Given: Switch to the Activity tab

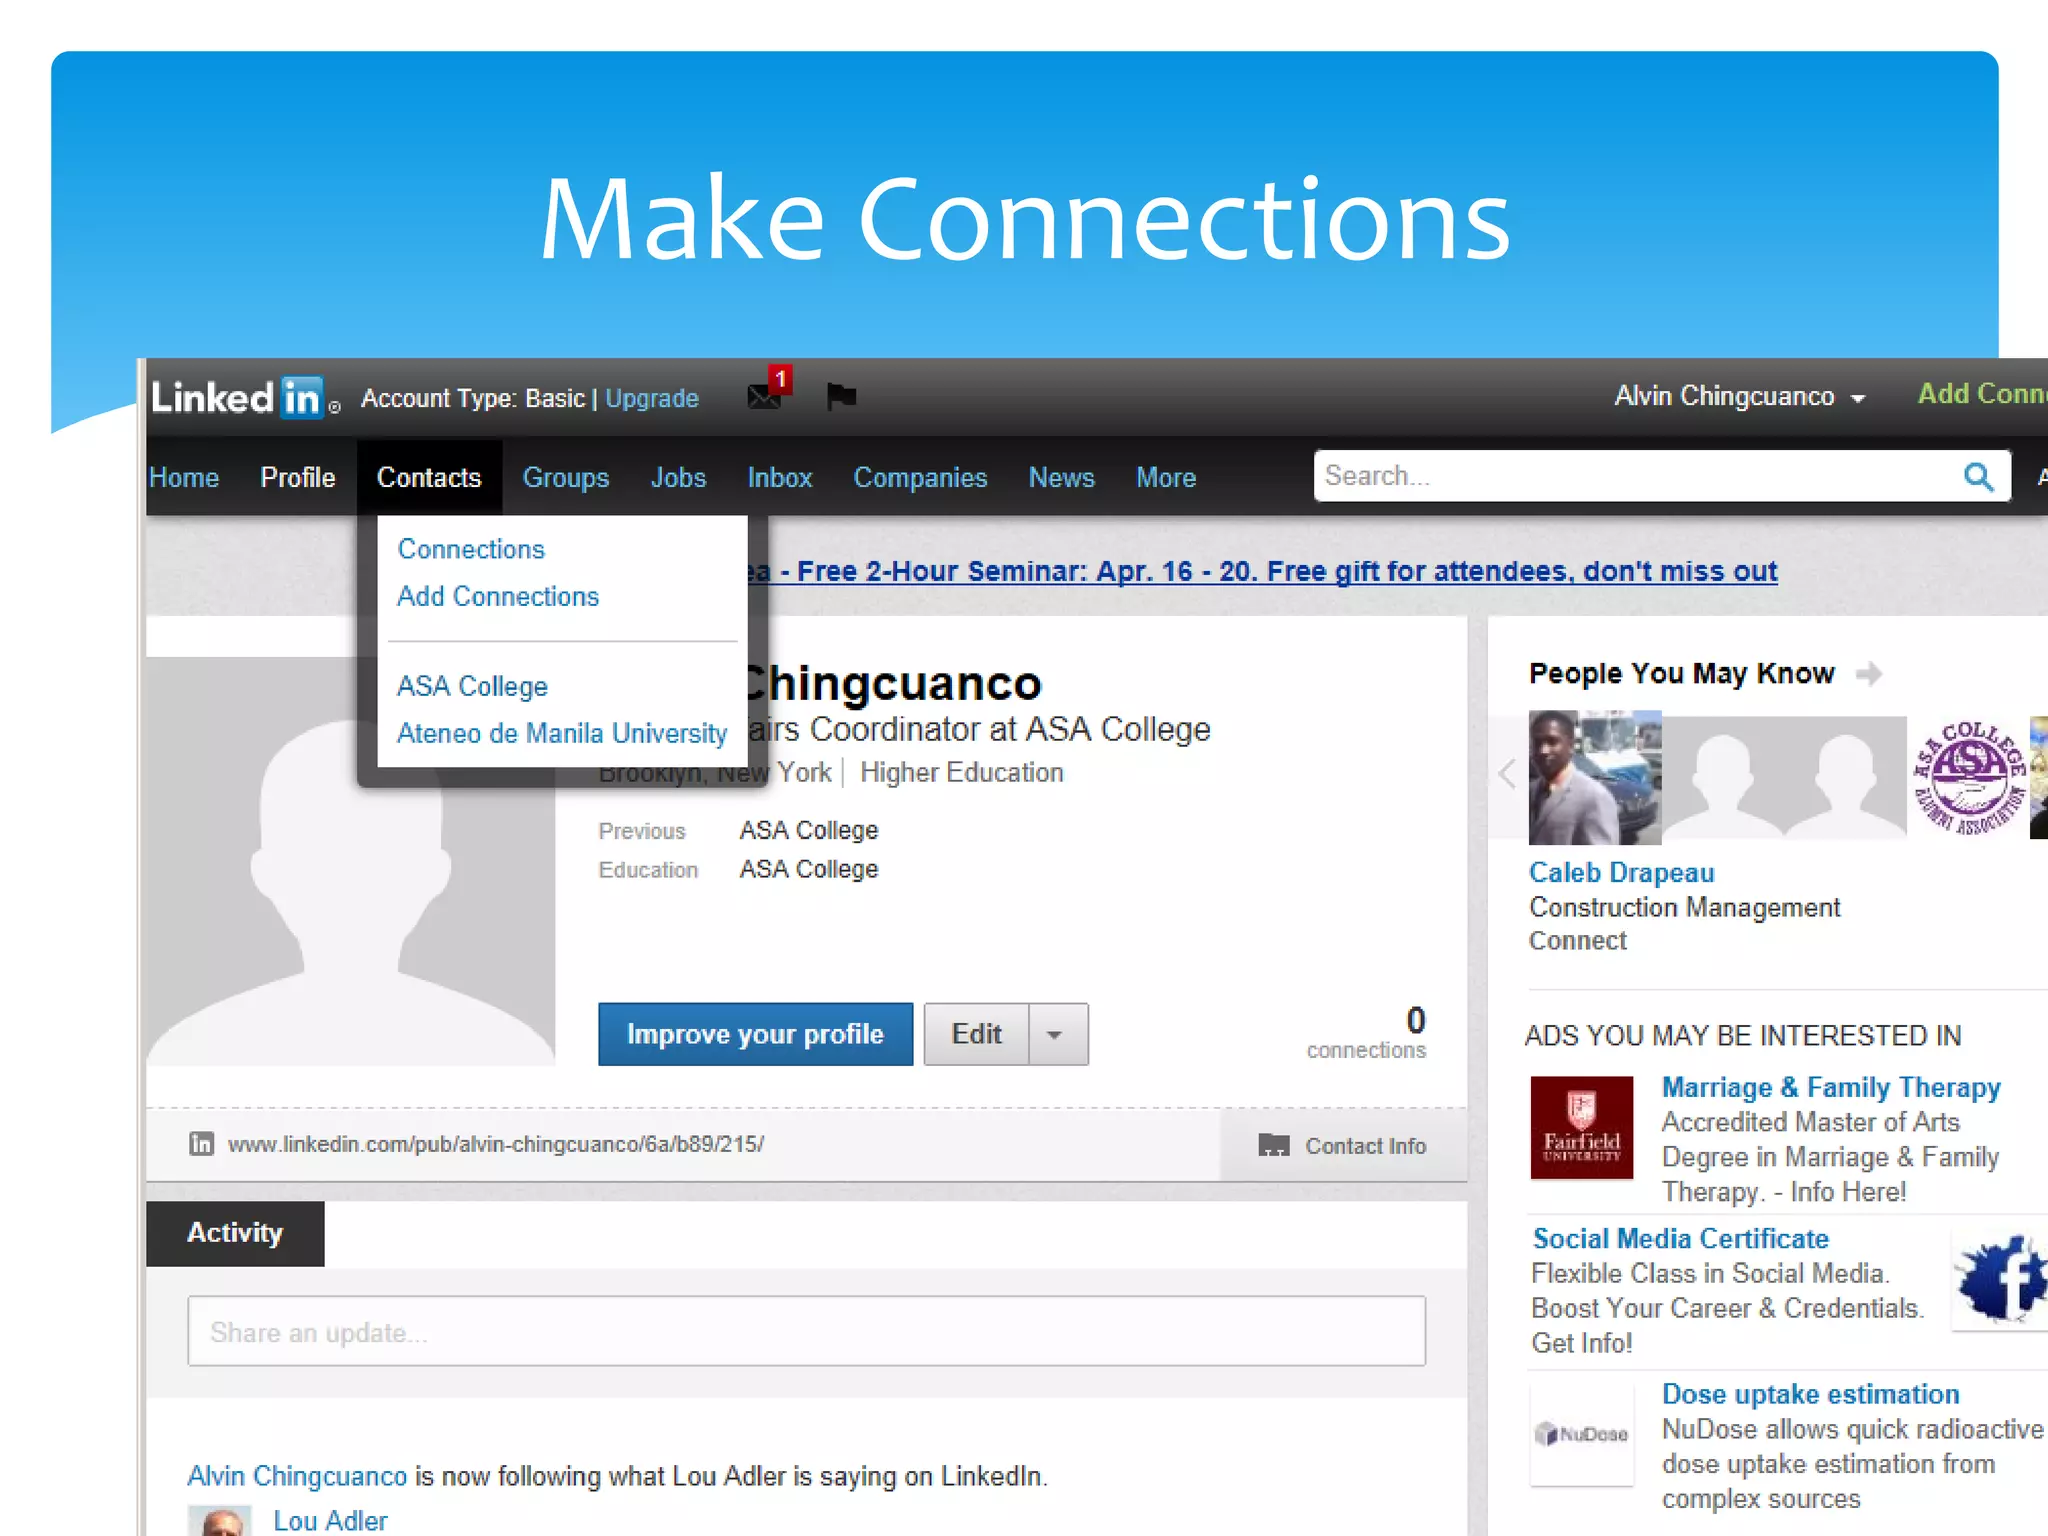Looking at the screenshot, I should pyautogui.click(x=235, y=1233).
